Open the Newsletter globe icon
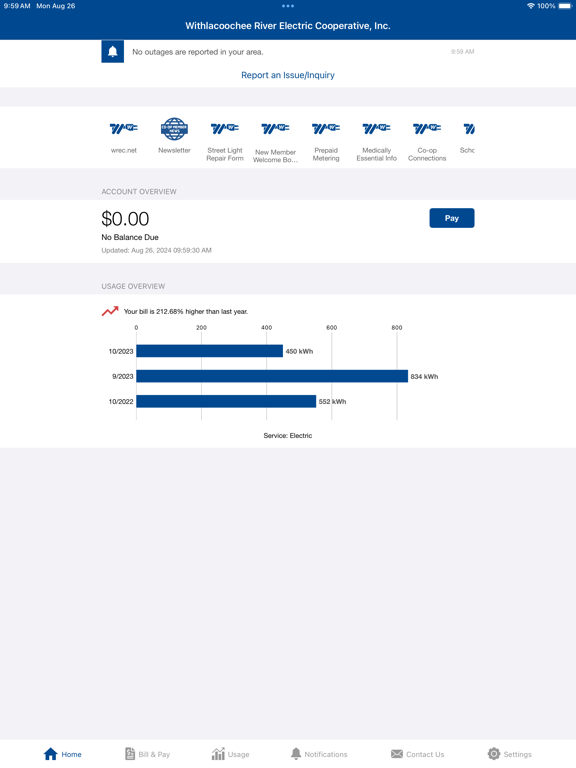Image resolution: width=576 pixels, height=768 pixels. pos(174,129)
